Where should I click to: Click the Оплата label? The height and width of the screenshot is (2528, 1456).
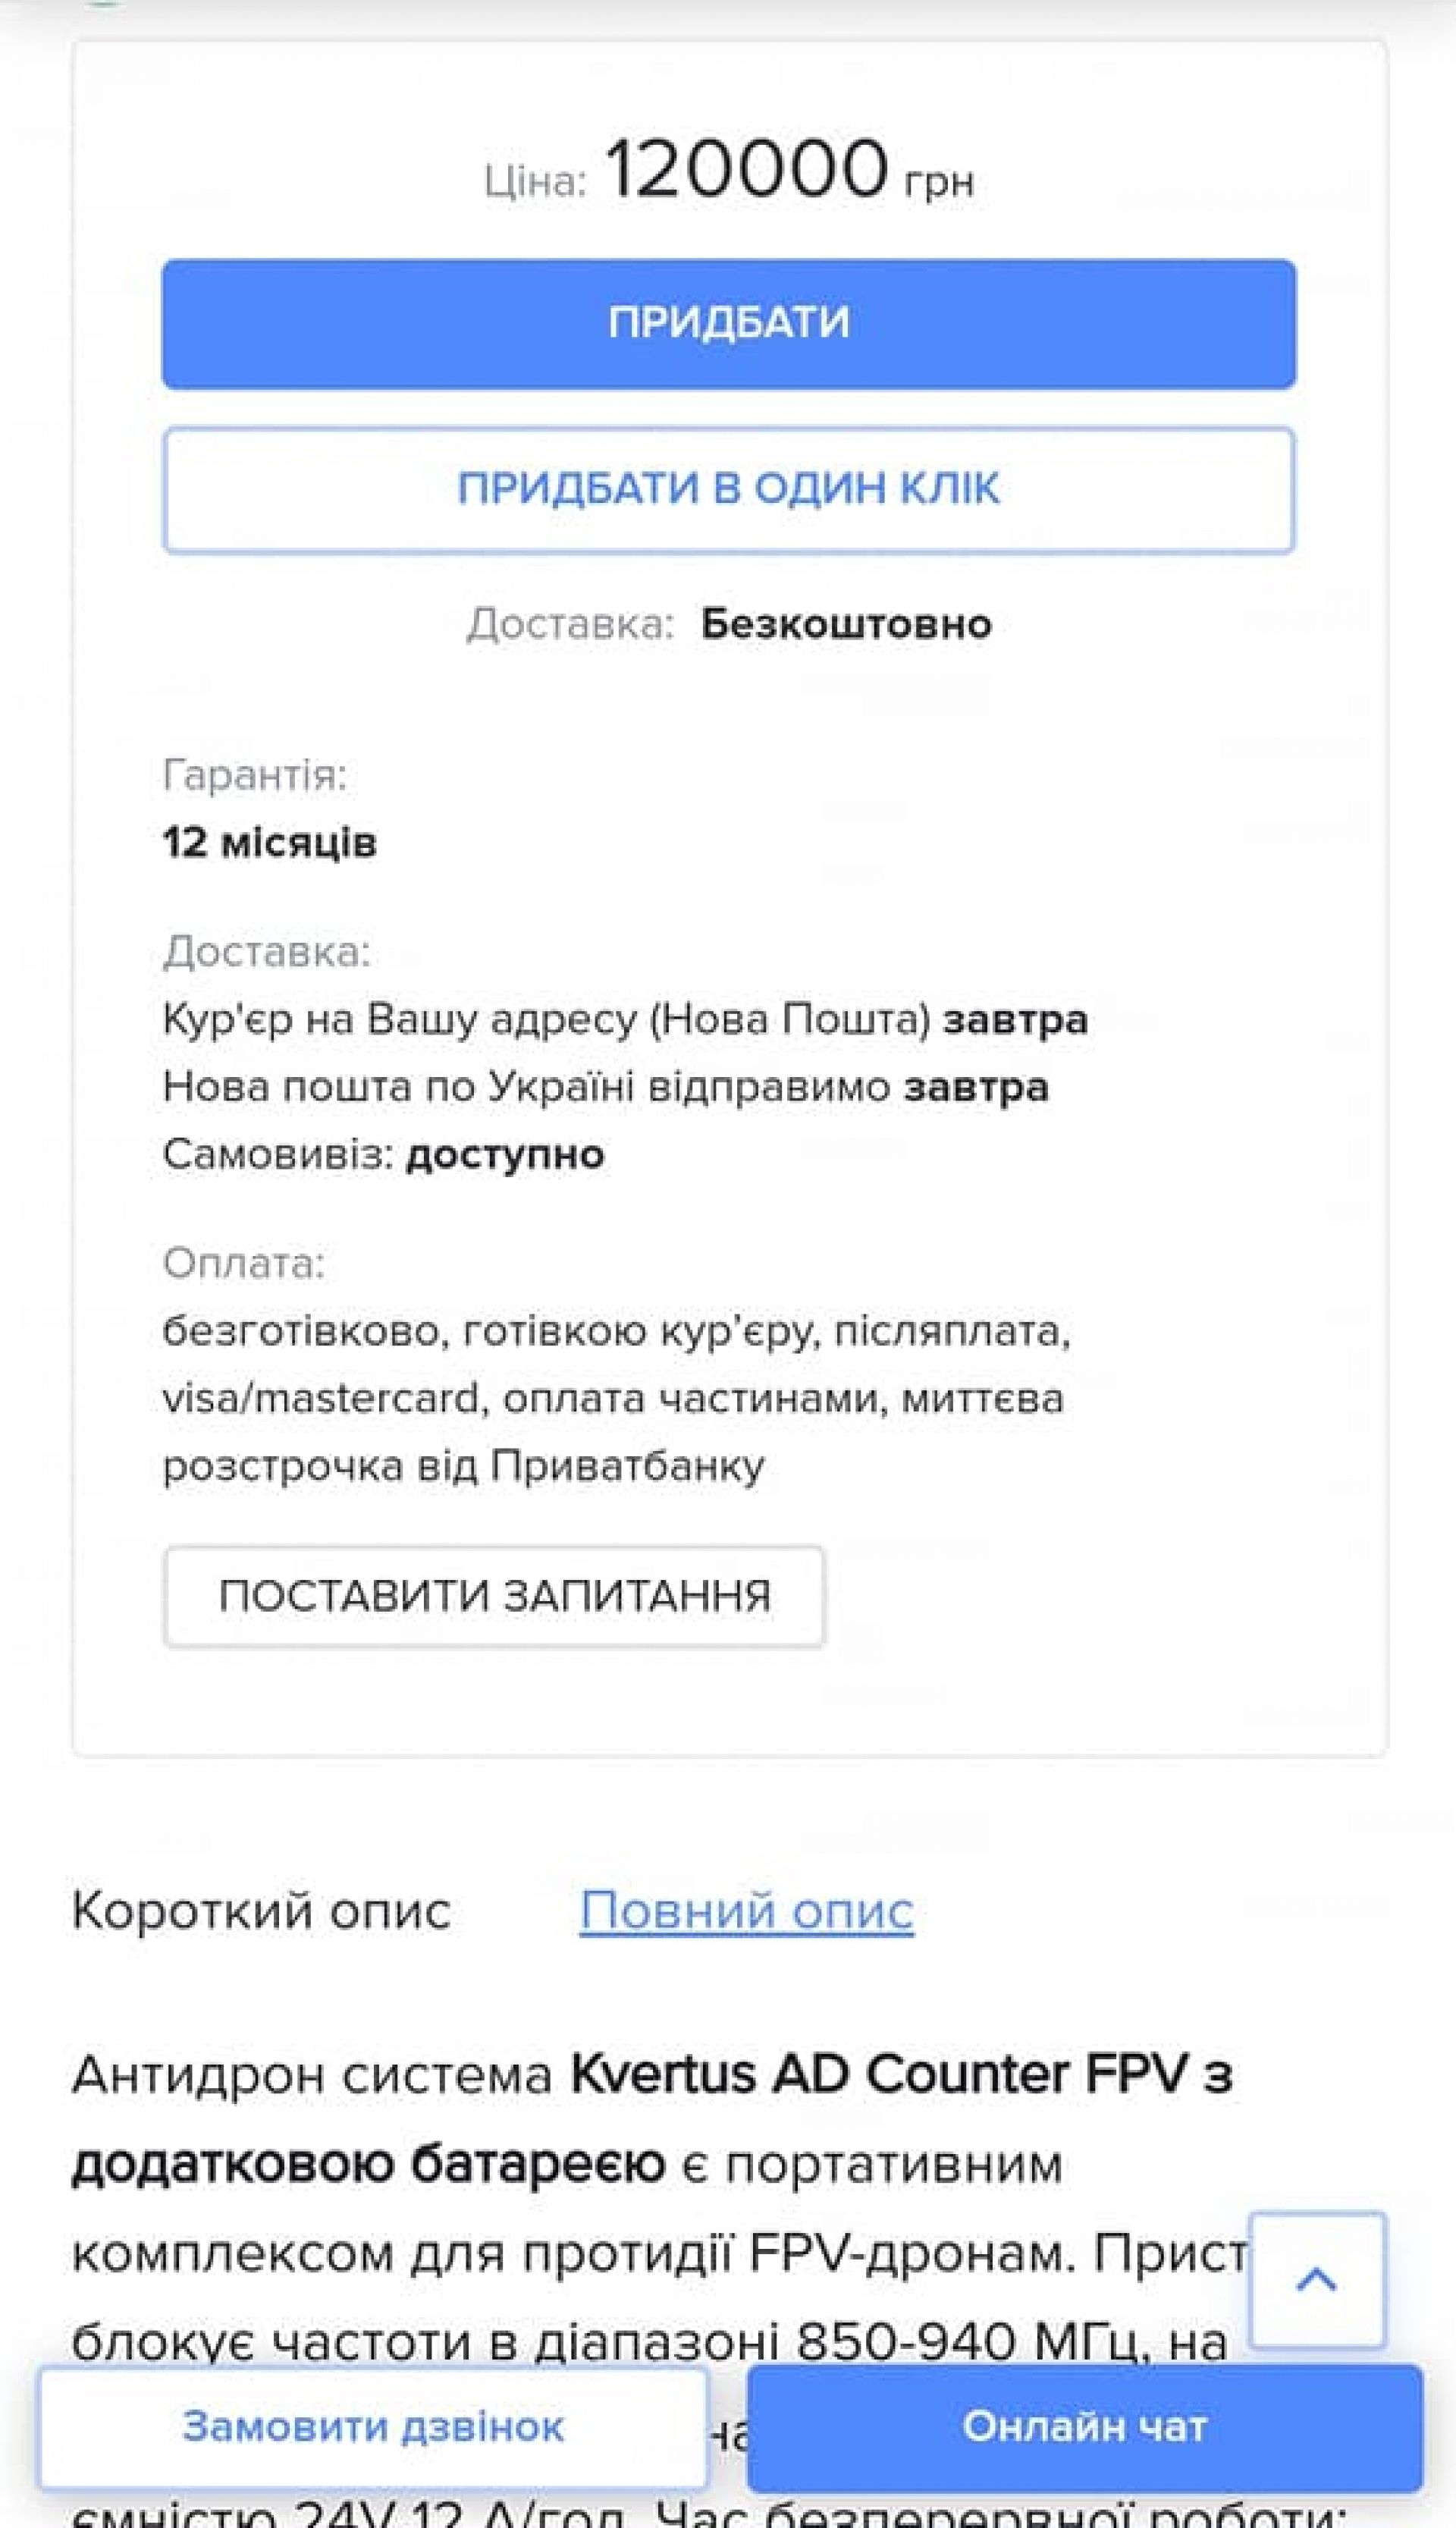point(244,1263)
